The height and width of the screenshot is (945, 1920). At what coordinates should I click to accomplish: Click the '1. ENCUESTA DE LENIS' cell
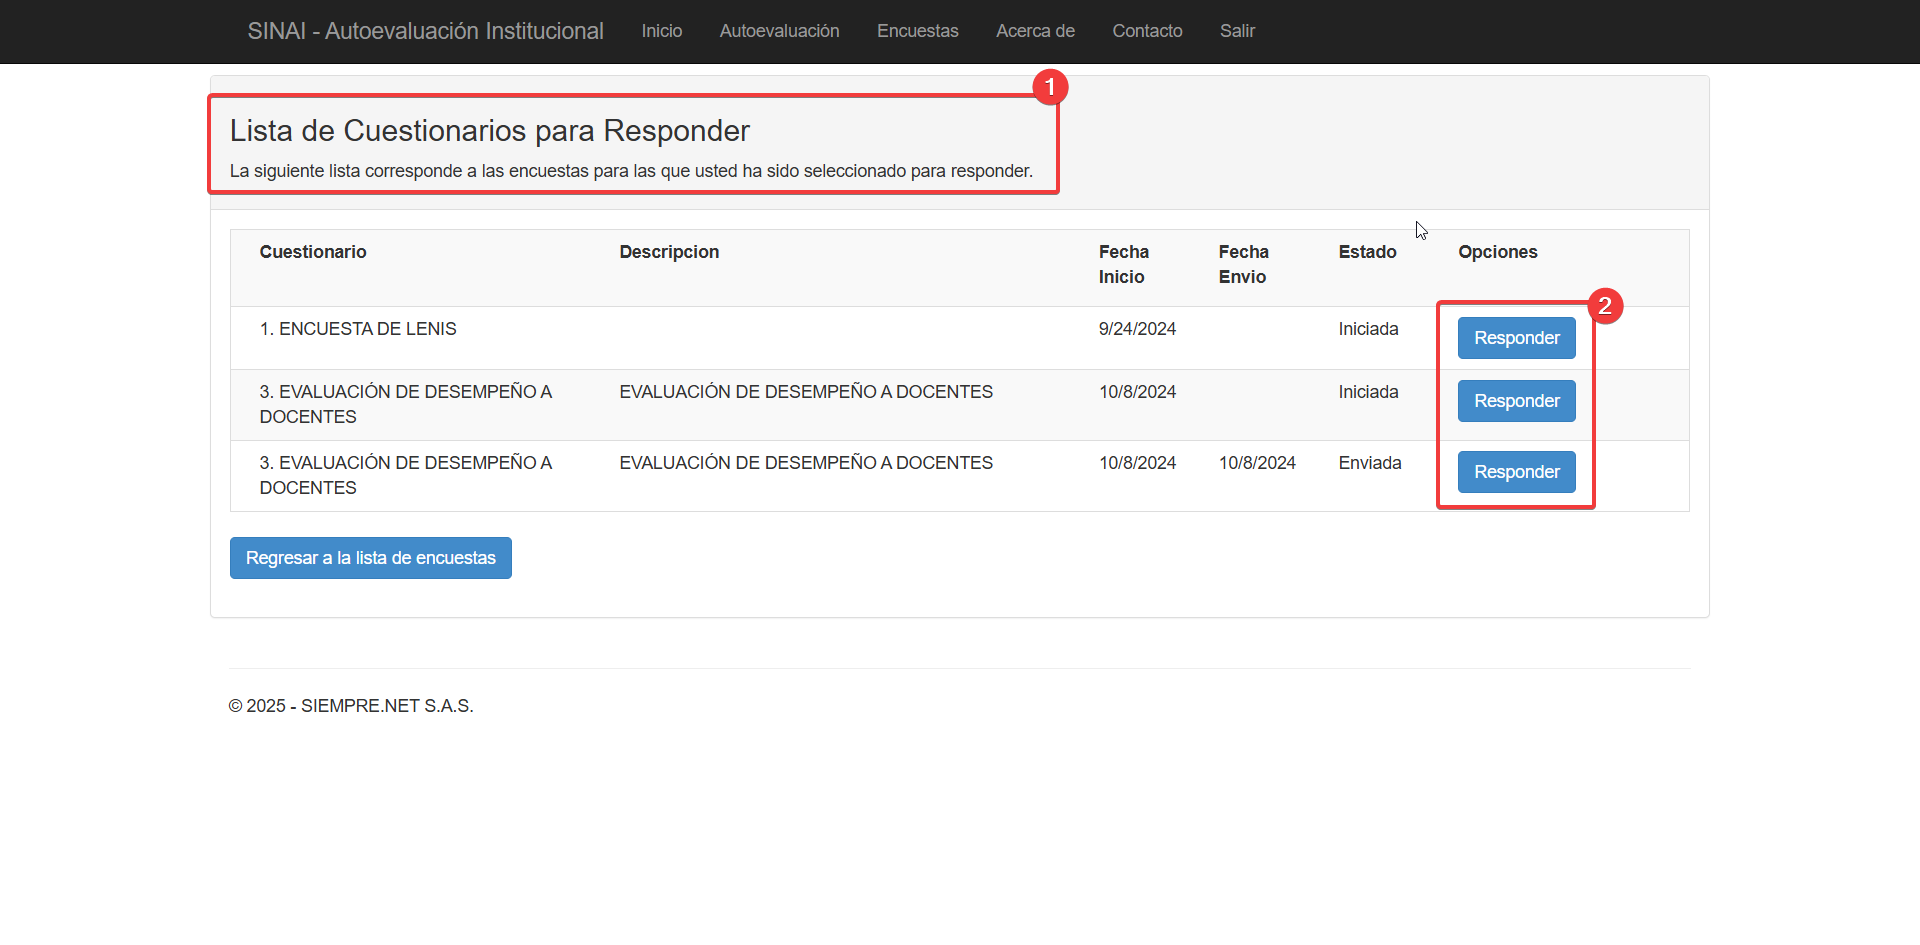click(358, 329)
